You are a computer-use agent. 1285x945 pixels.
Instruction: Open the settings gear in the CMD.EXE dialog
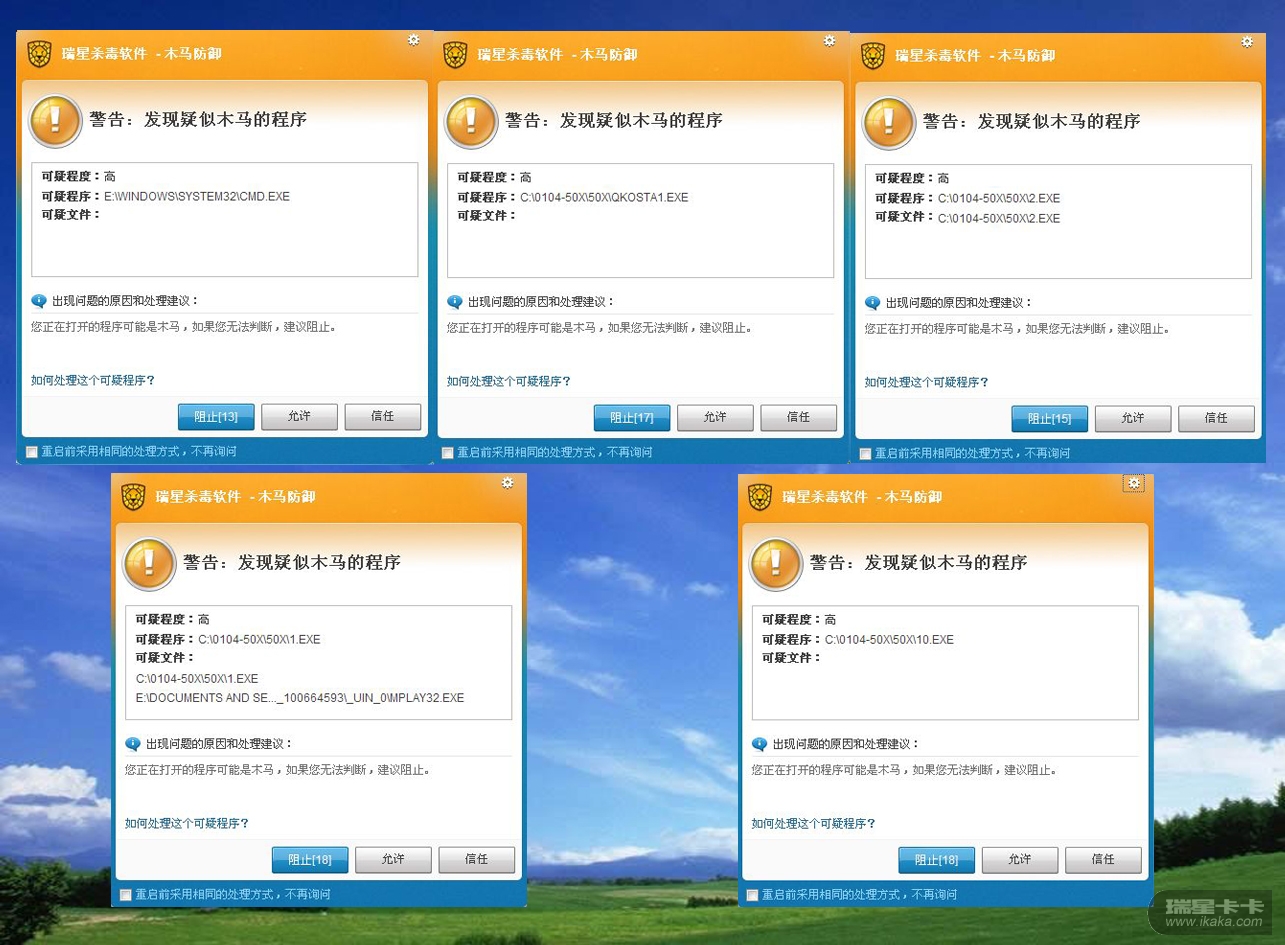point(414,40)
